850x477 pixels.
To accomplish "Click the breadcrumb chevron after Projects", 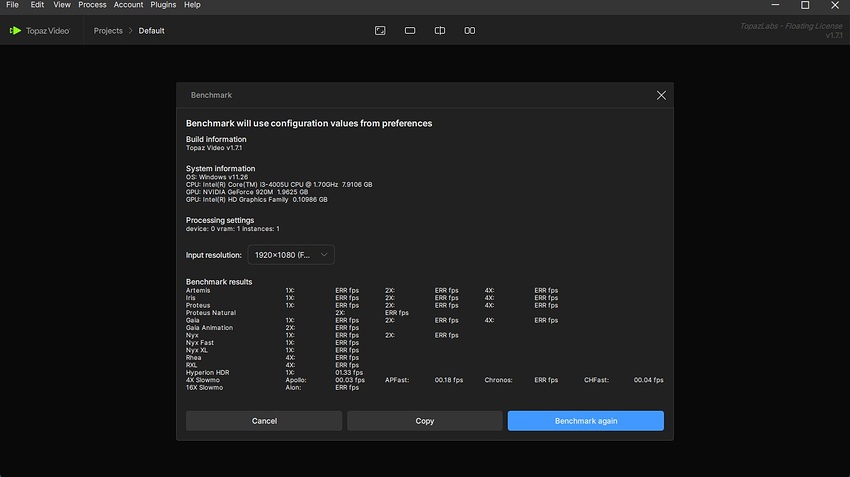I will 131,31.
